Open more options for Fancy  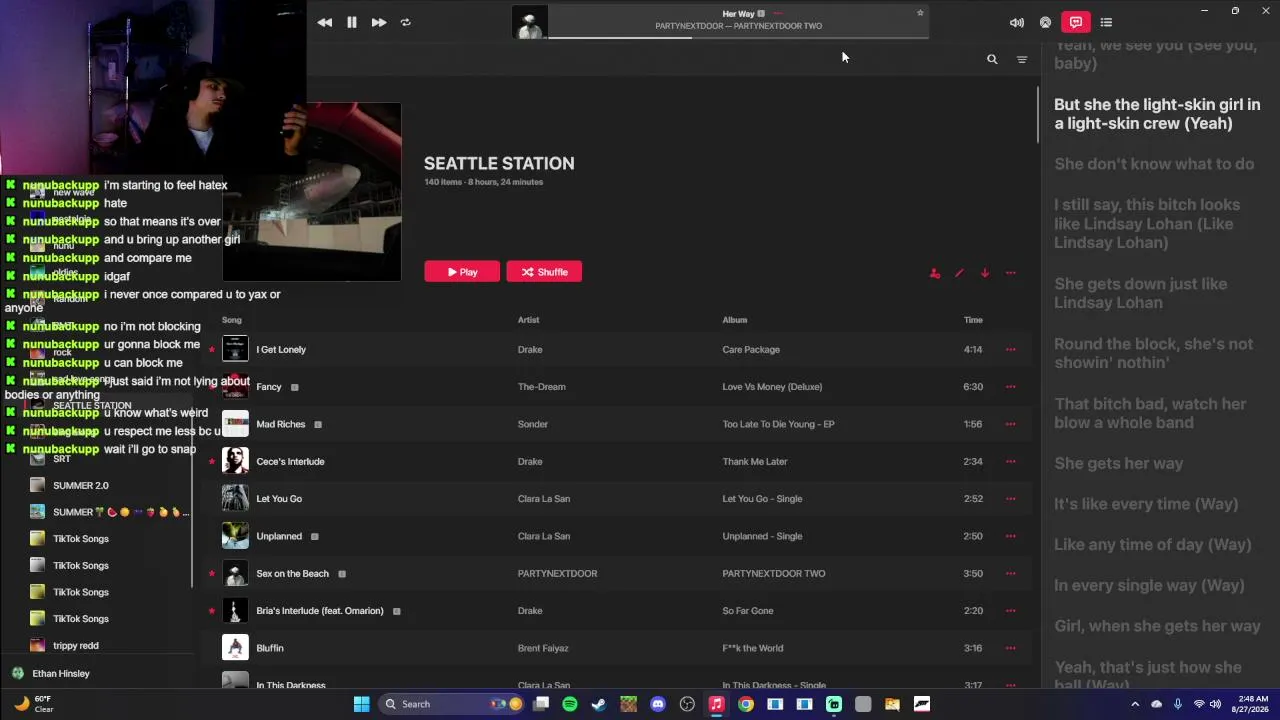(1011, 387)
